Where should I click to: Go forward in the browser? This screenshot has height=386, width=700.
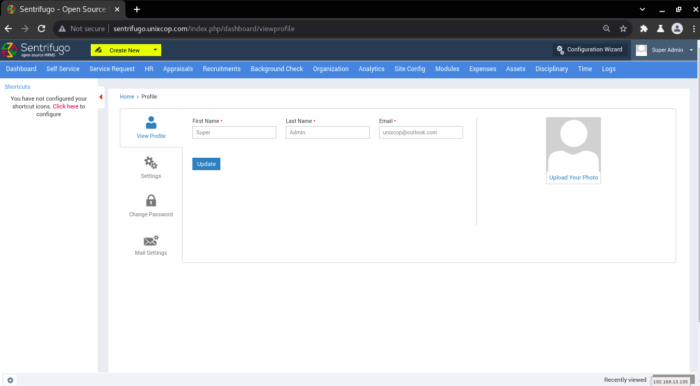tap(25, 29)
